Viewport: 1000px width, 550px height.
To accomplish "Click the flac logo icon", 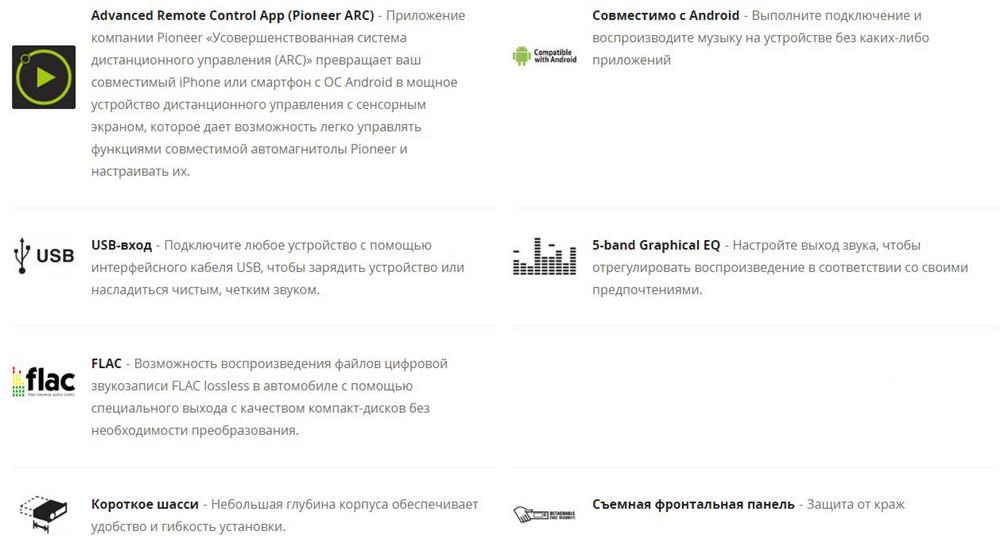I will [43, 382].
